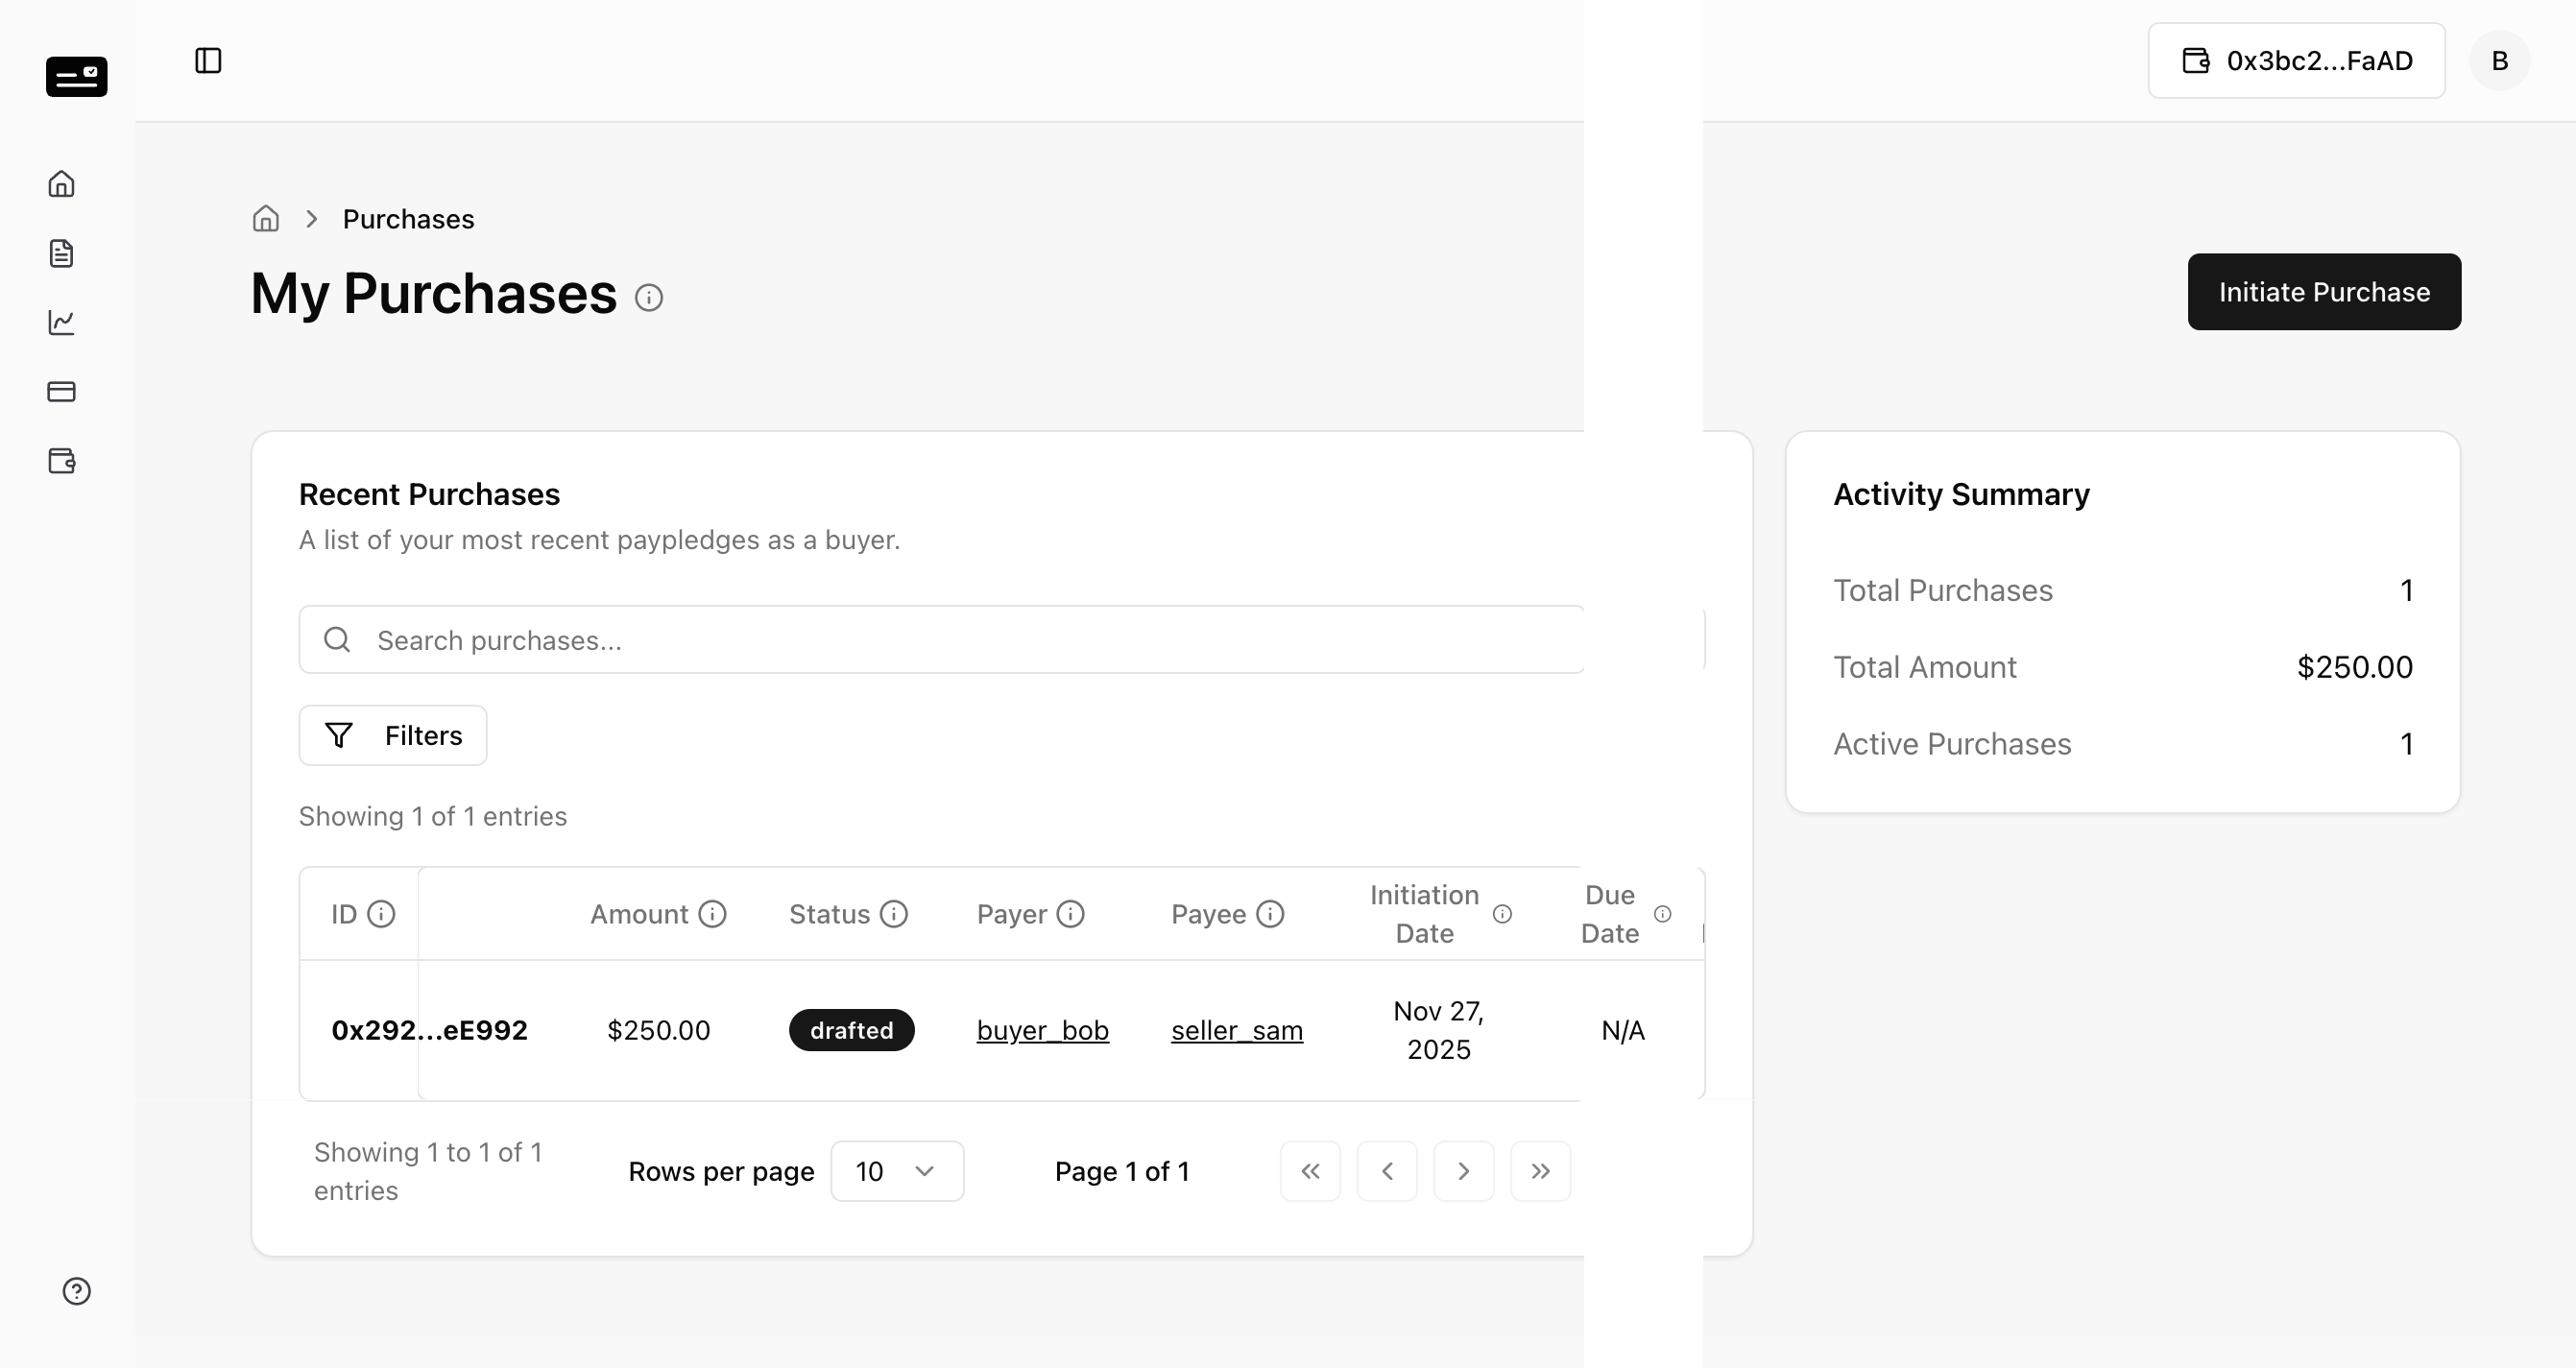The width and height of the screenshot is (2576, 1368).
Task: Open the wallet icon in sidebar
Action: tap(62, 460)
